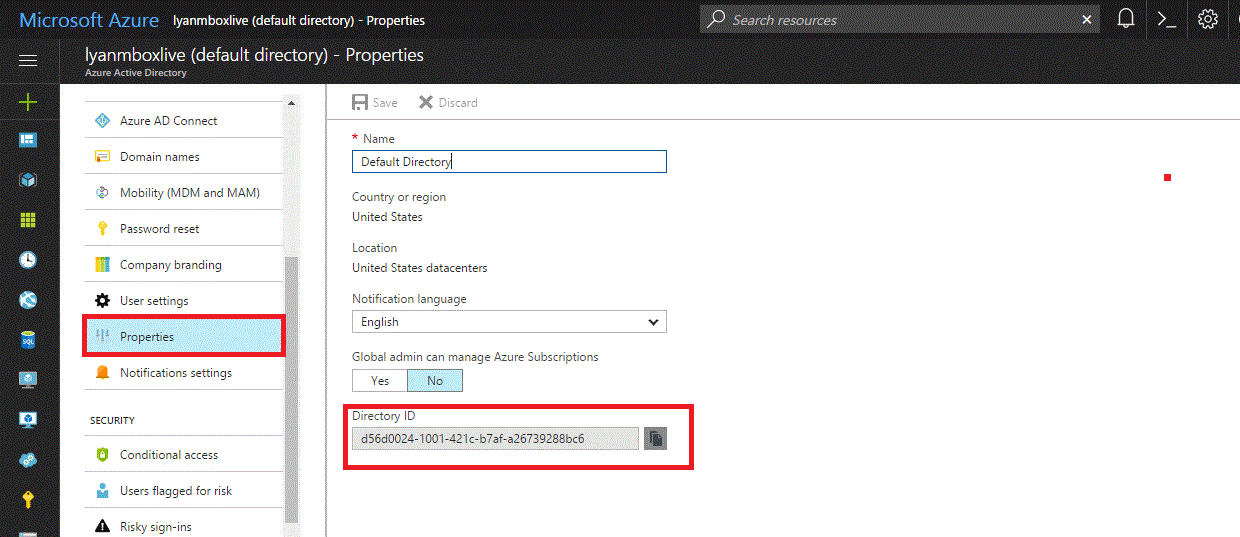
Task: Click the green plus create resource icon
Action: click(28, 102)
